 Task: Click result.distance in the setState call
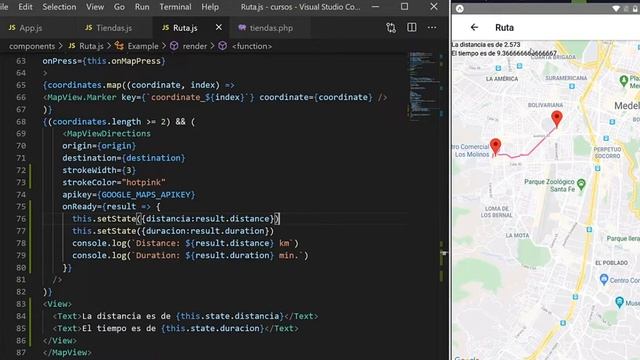[232, 219]
